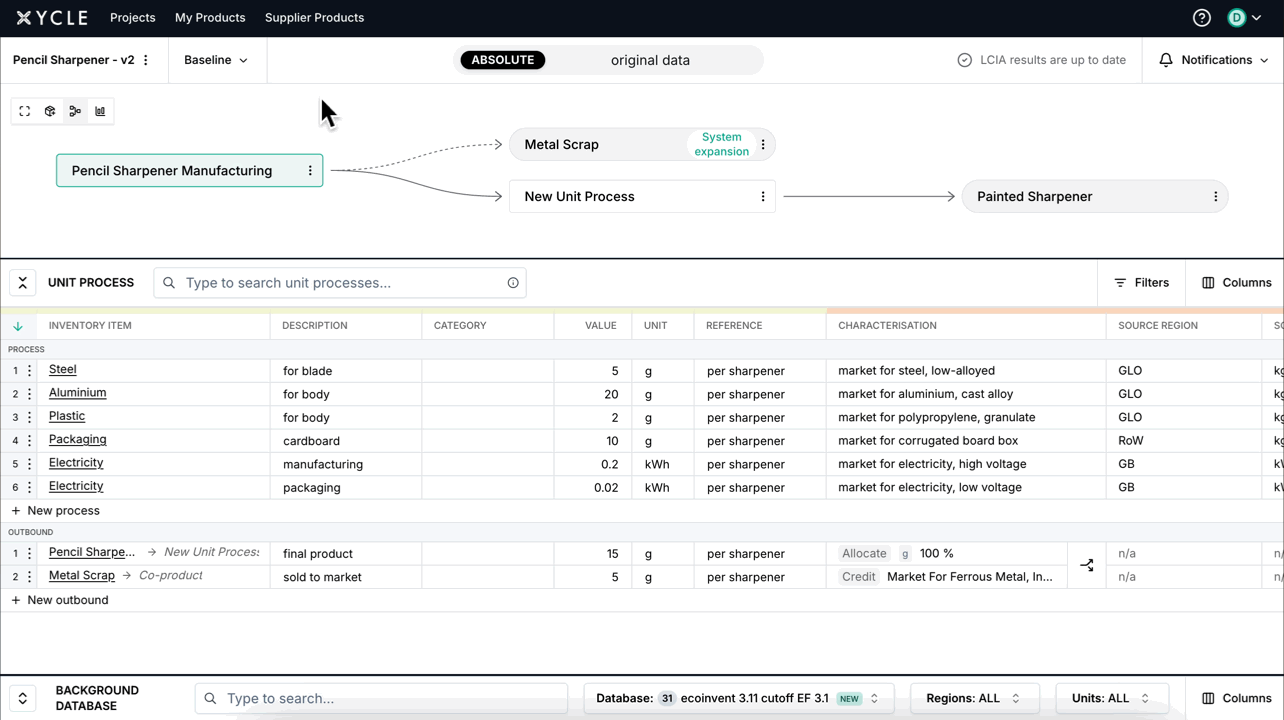Screen dimensions: 1284x720
Task: Open Painted Sharpener node three-dot menu
Action: [x=1215, y=197]
